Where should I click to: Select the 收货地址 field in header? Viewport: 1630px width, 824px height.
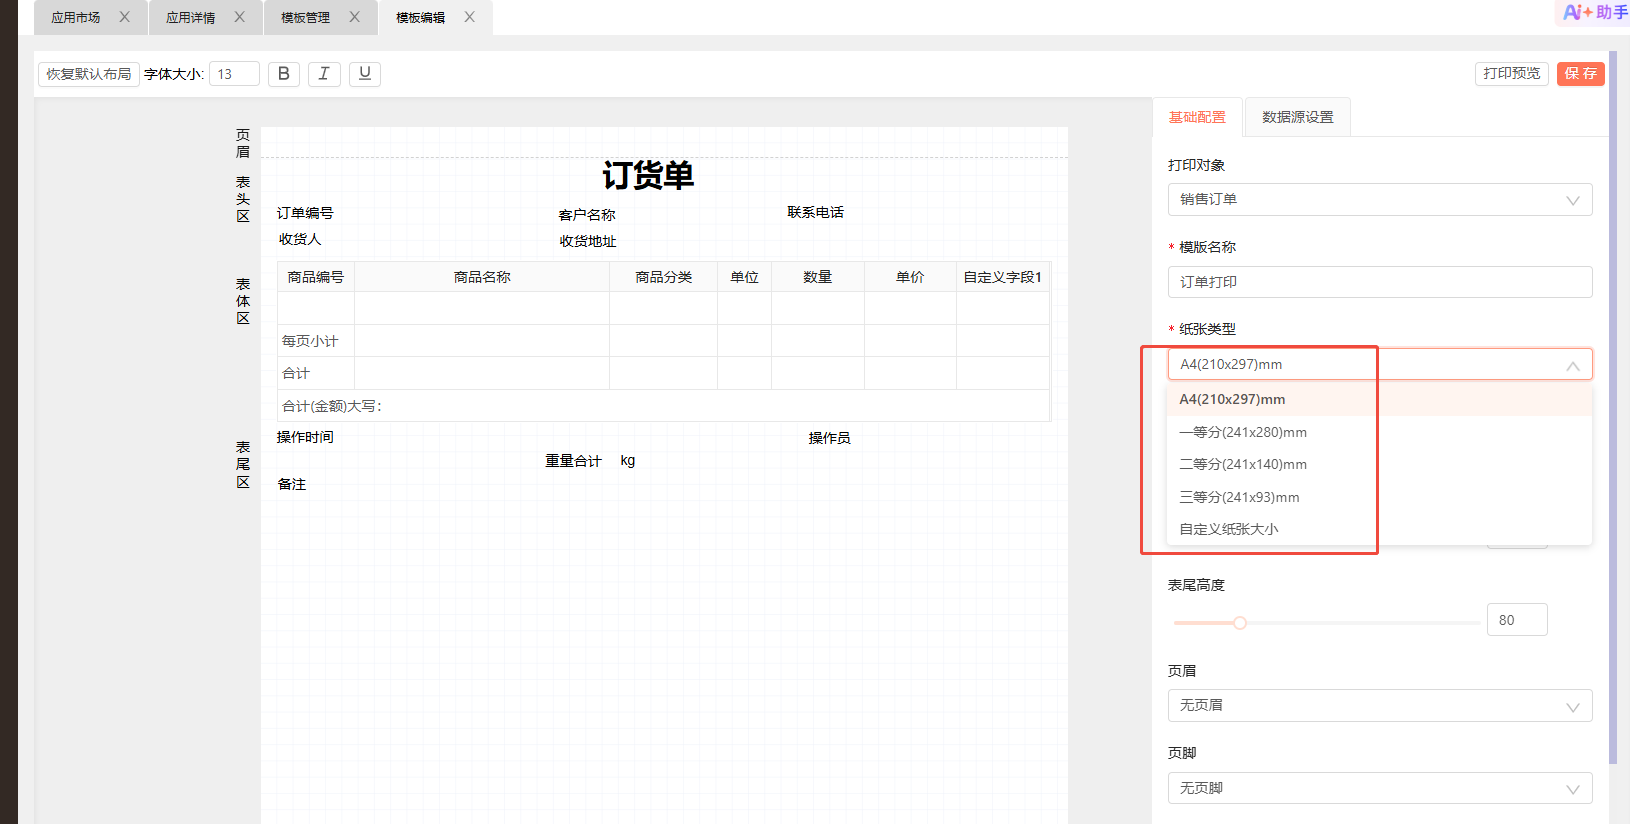pos(588,241)
